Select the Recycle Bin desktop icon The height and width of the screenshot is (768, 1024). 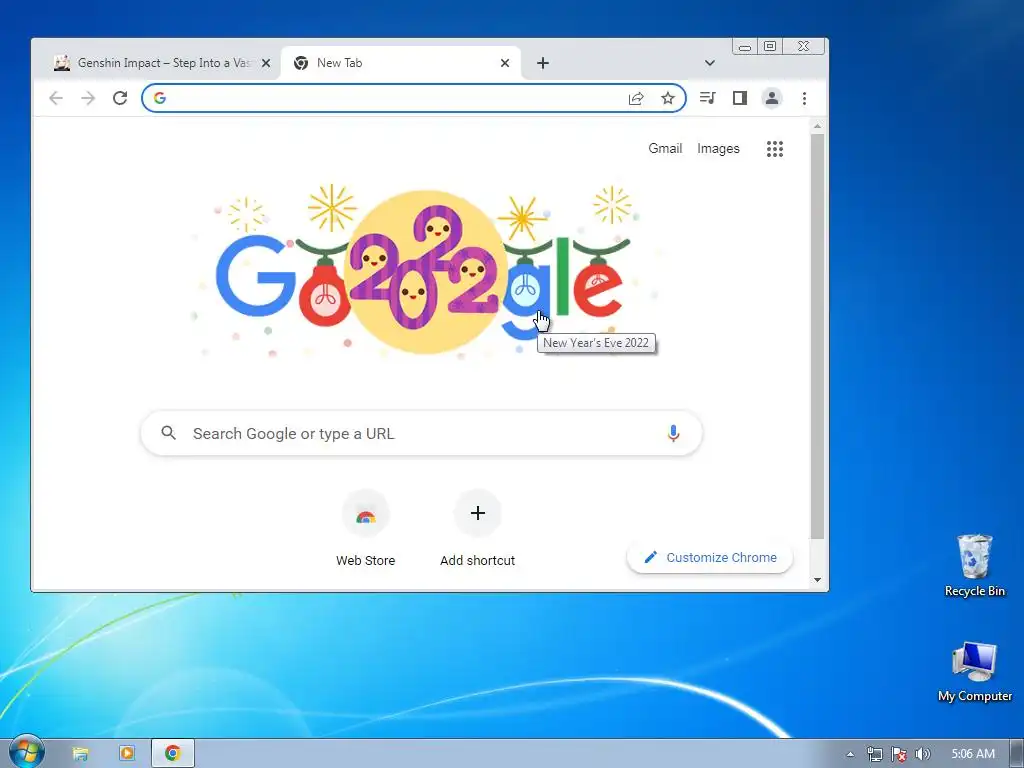[x=974, y=566]
